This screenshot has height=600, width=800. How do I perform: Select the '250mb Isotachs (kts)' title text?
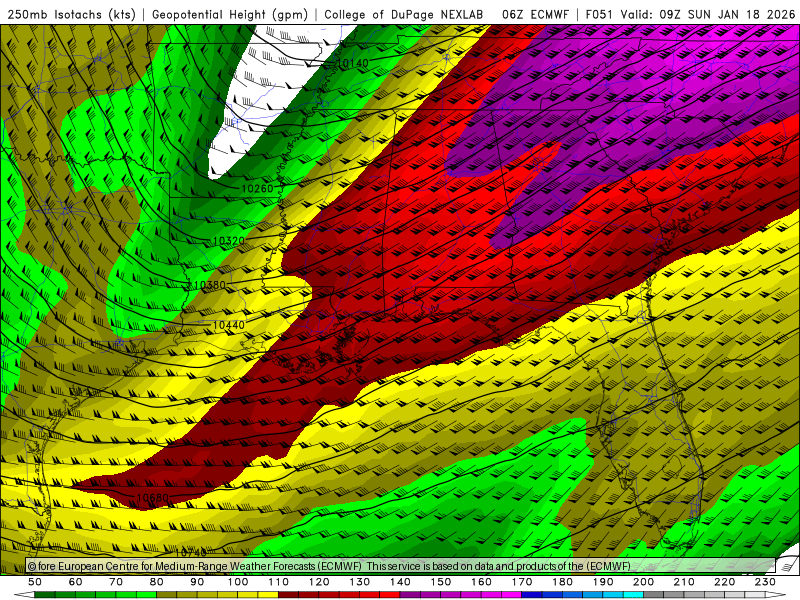click(71, 15)
